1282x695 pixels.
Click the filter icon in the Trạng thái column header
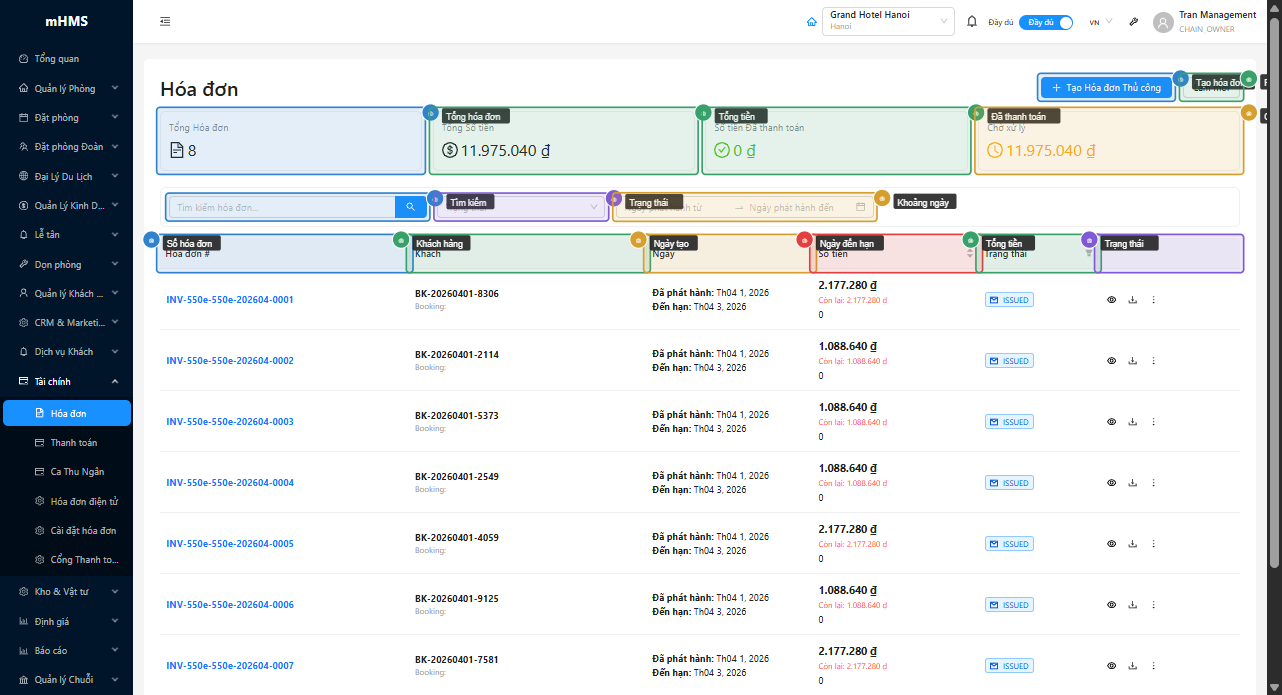pyautogui.click(x=1089, y=254)
